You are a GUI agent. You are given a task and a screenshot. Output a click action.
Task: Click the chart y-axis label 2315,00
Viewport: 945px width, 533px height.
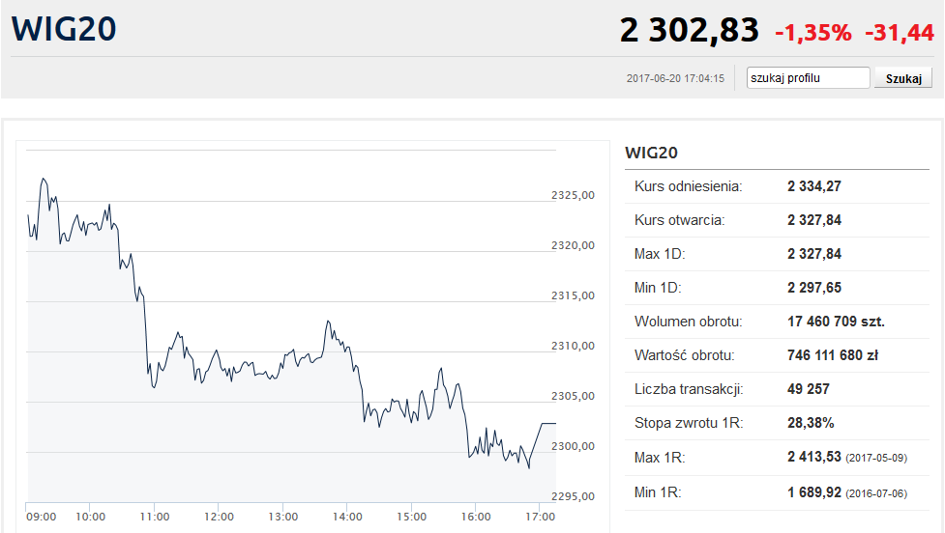coord(573,295)
